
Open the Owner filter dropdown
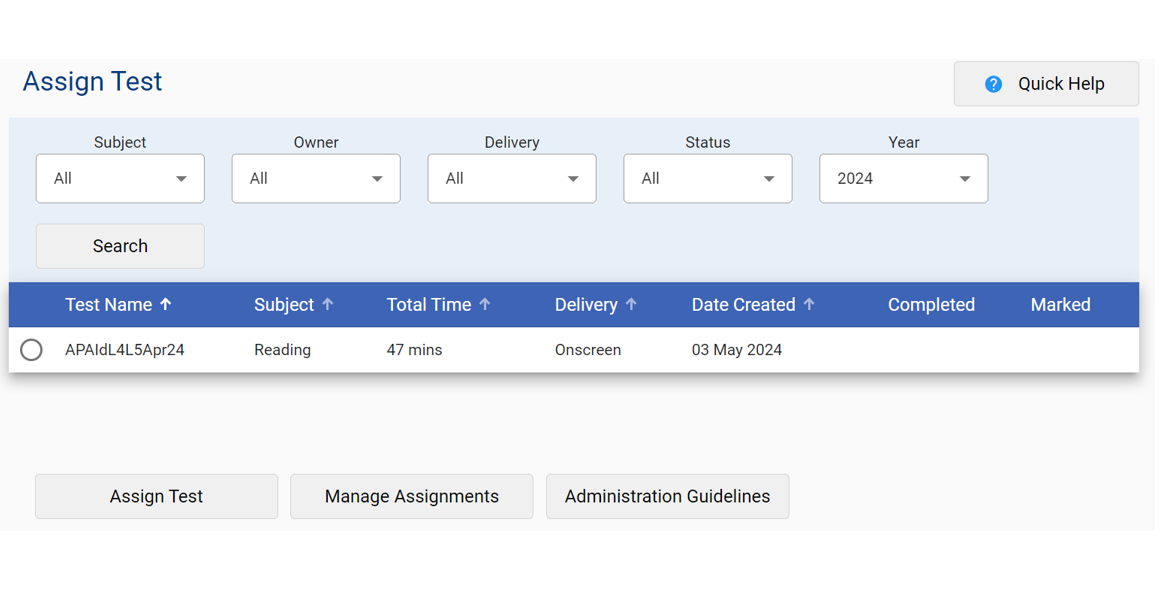coord(316,178)
